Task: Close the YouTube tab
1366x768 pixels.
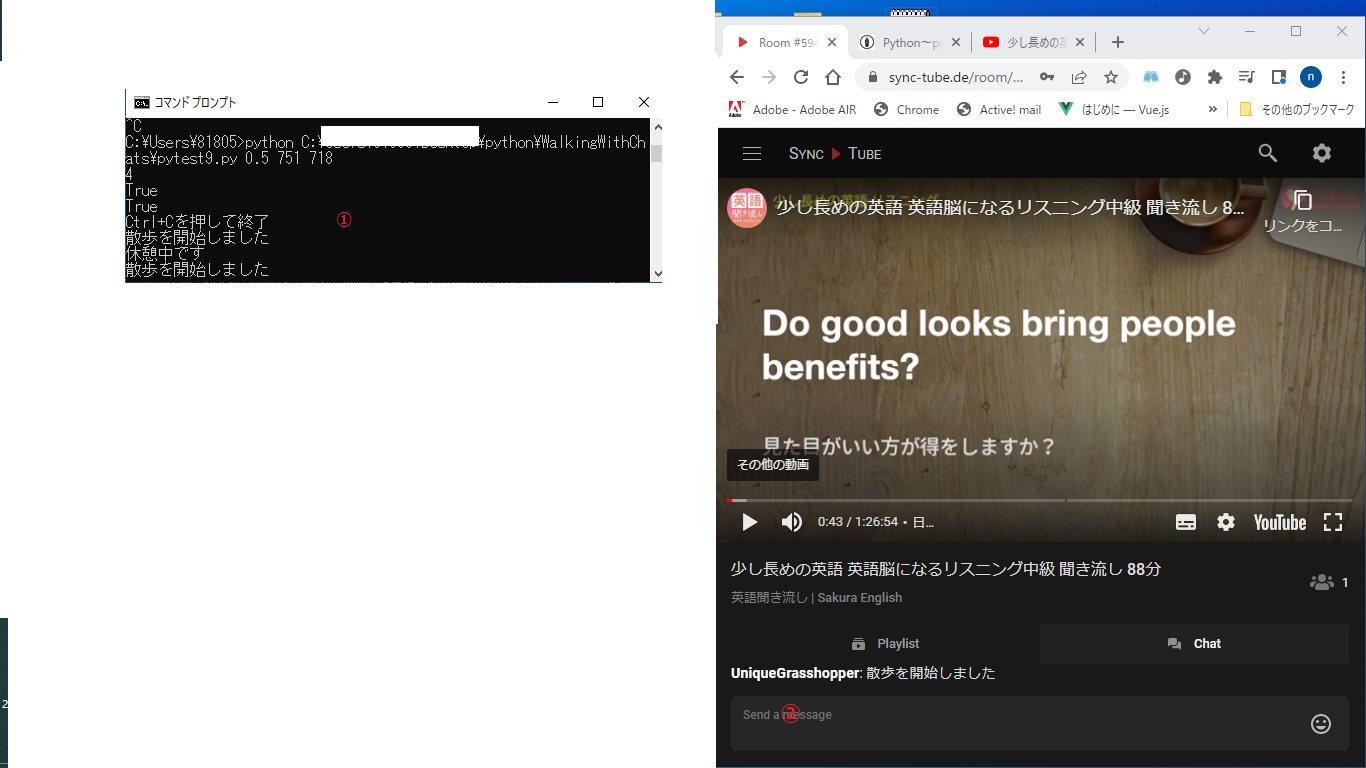Action: tap(1079, 42)
